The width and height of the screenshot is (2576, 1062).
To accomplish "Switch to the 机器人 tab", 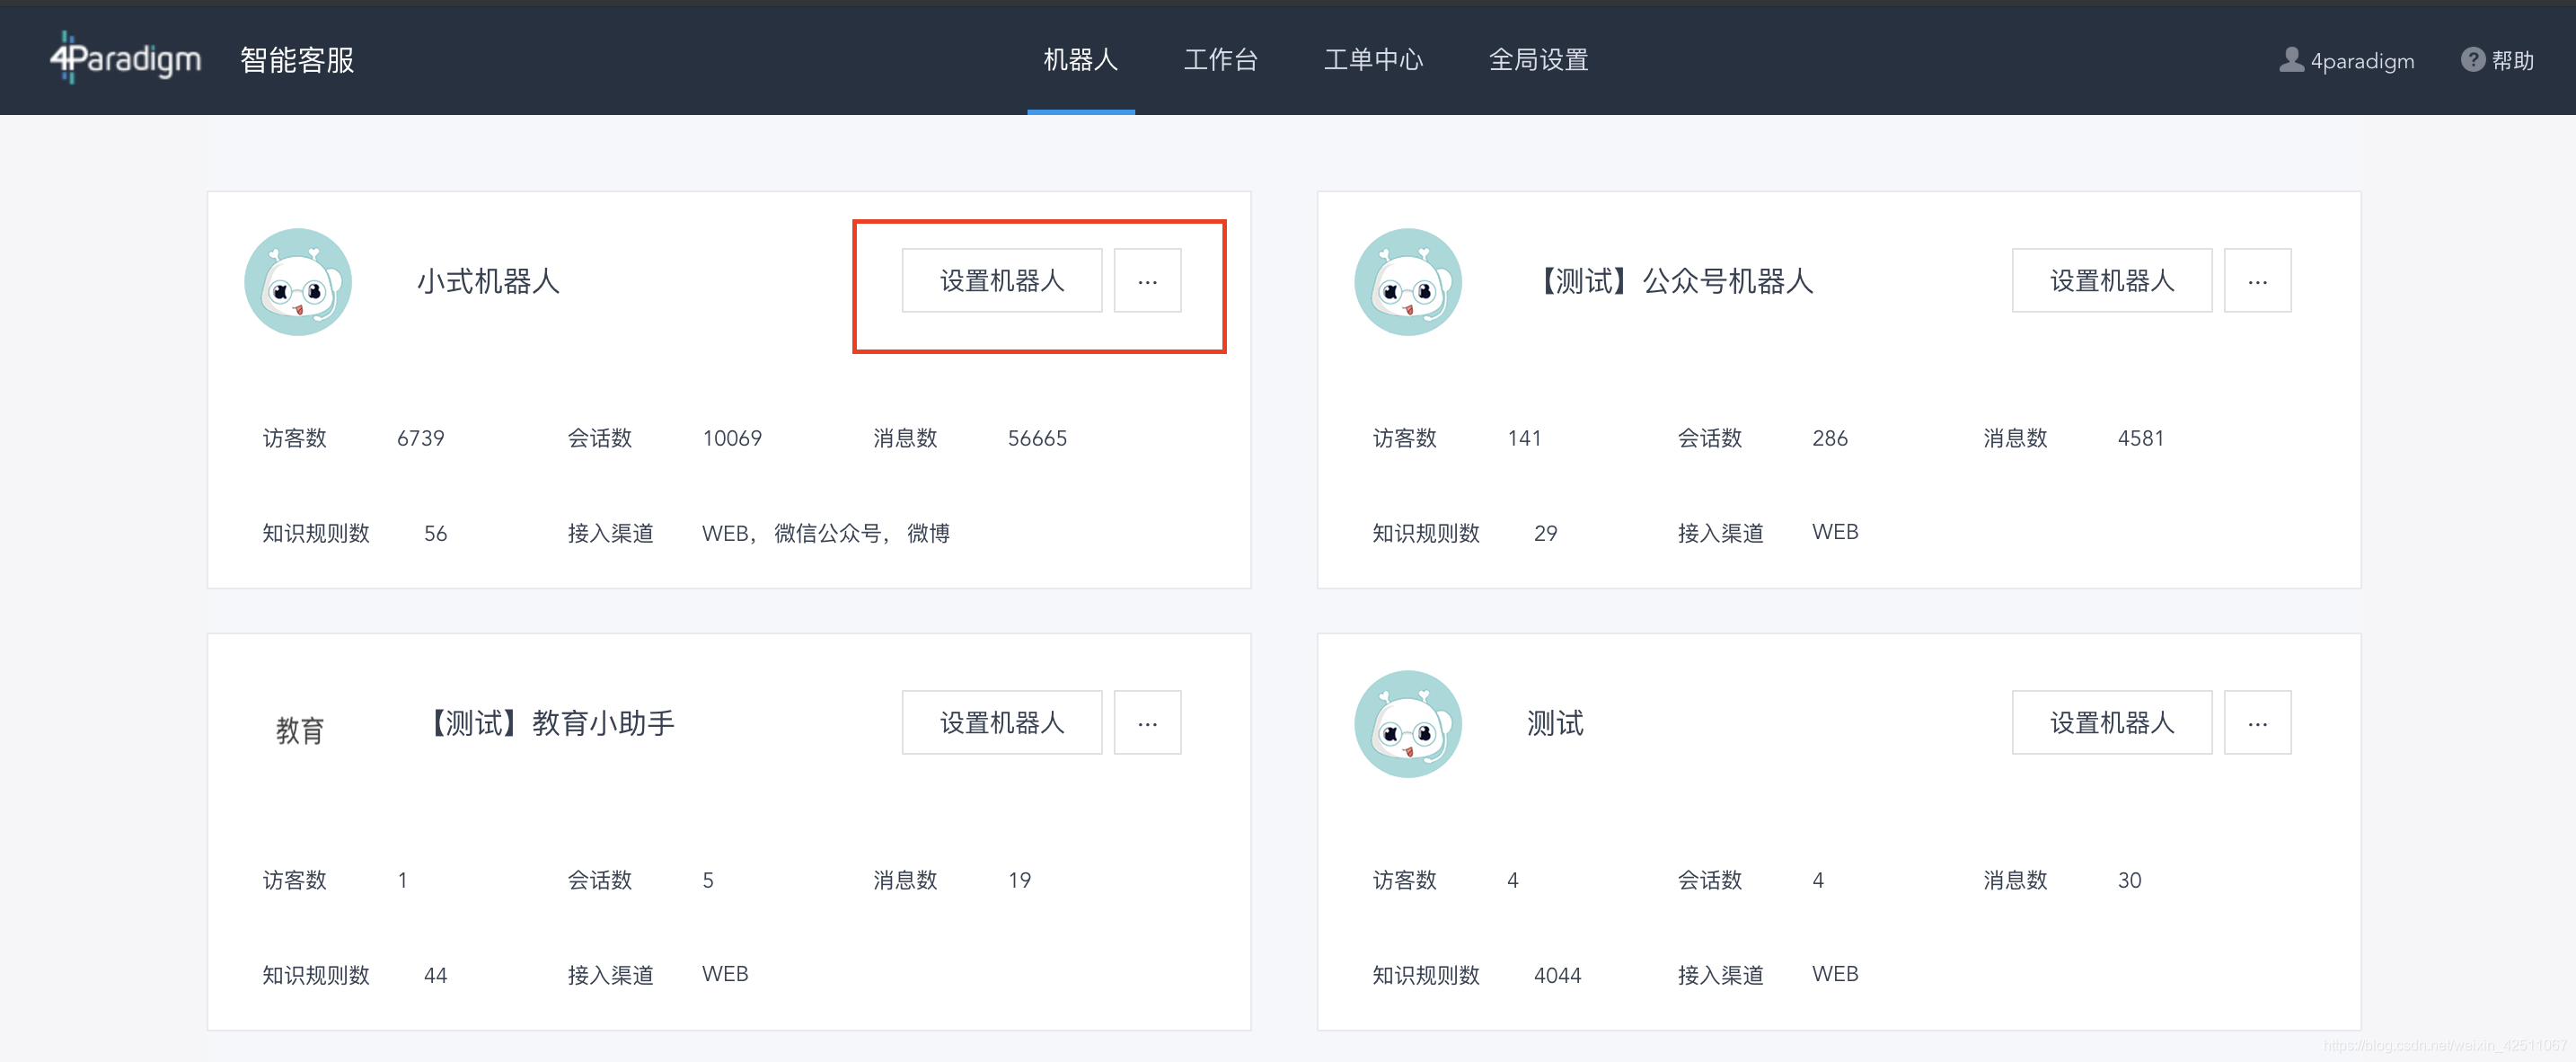I will [x=1080, y=60].
